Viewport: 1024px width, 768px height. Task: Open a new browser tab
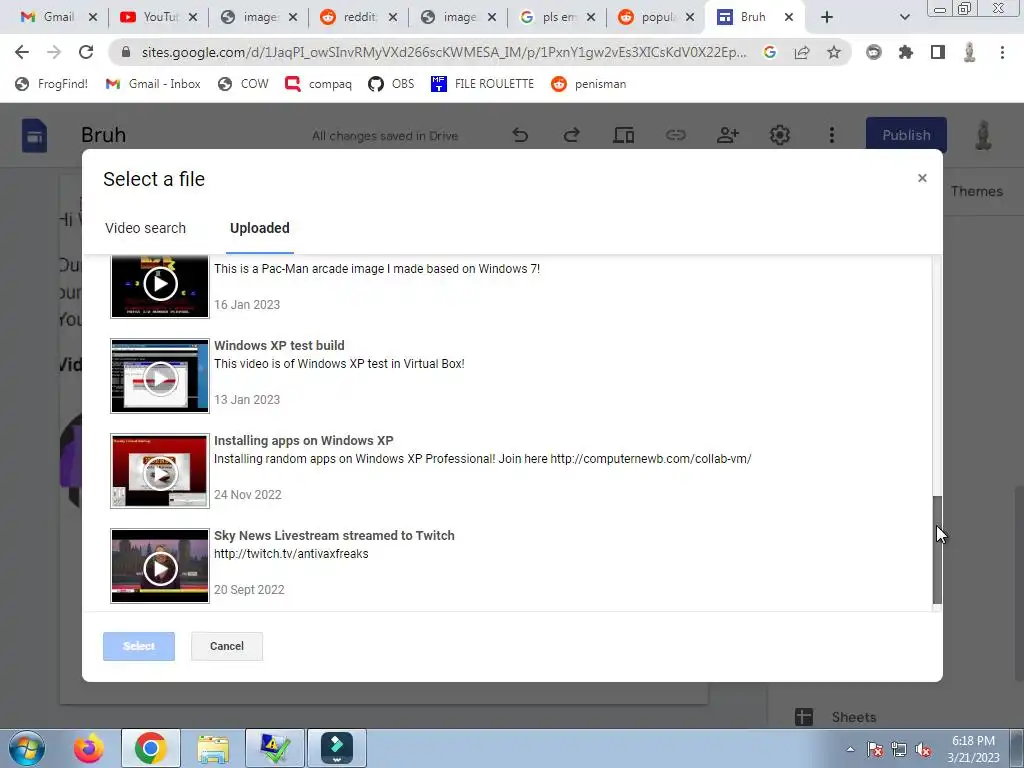click(827, 17)
